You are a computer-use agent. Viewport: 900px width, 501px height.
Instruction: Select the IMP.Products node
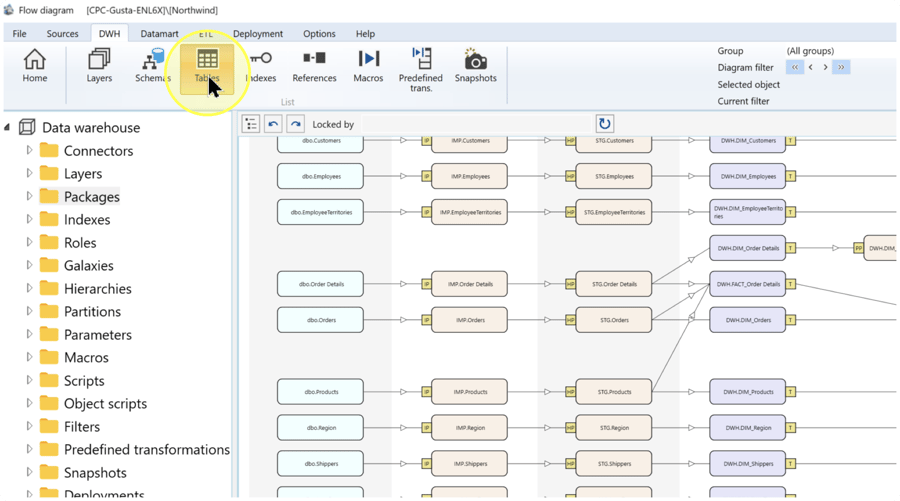[x=470, y=391]
